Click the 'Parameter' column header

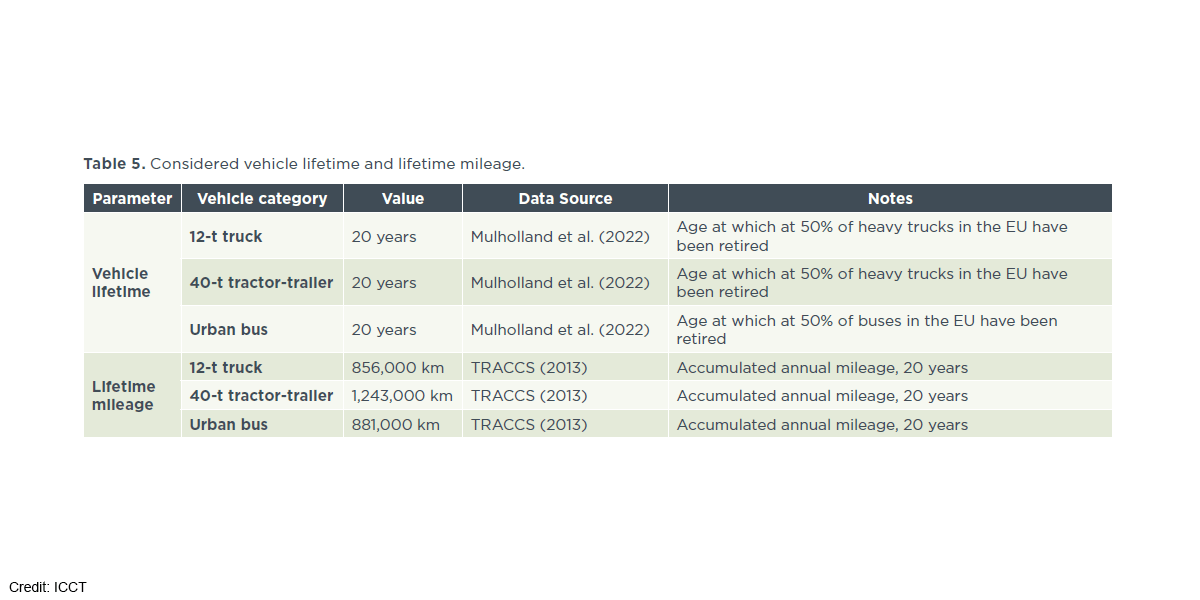pos(132,198)
